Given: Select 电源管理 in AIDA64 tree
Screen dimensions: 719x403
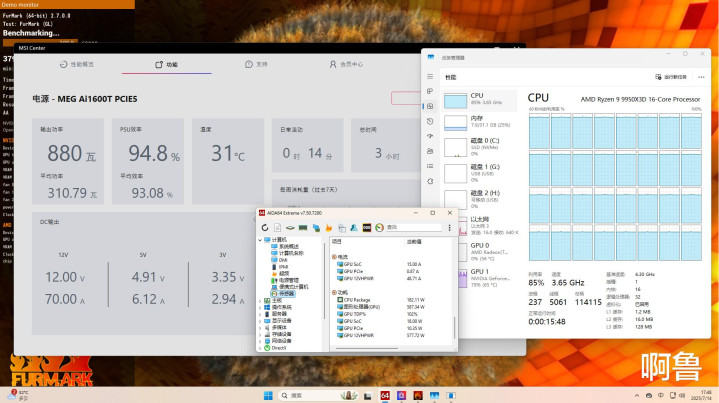Looking at the screenshot, I should [285, 280].
